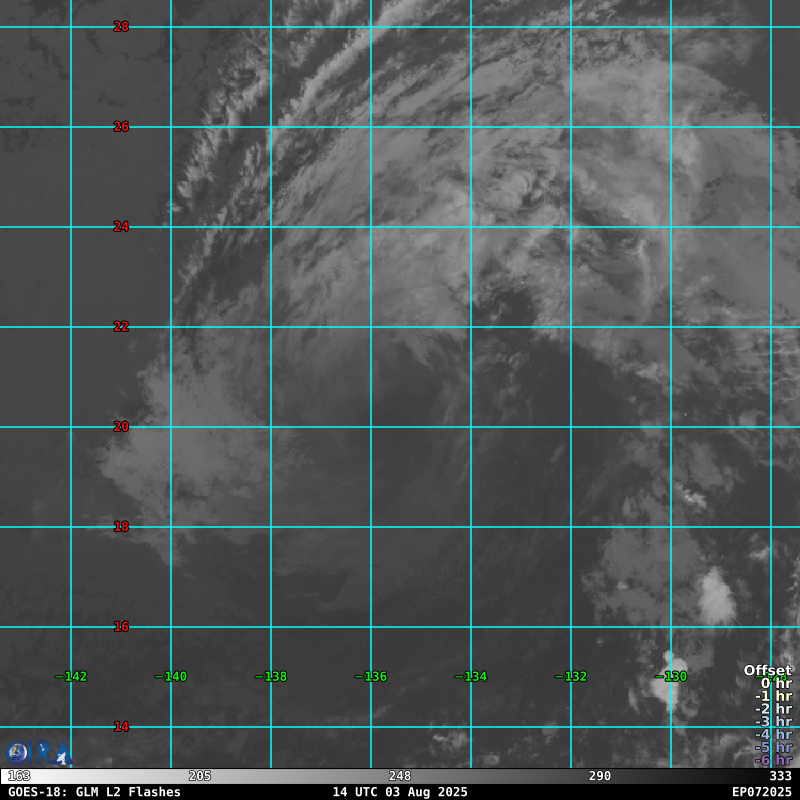Select the latitude label 20
This screenshot has width=800, height=800.
click(121, 427)
